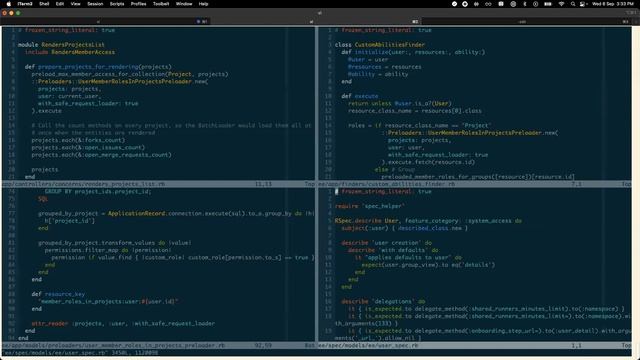Click status line 'user_member_roles_in_projects_preloader.rb' path
This screenshot has height=360, width=640.
pyautogui.click(x=113, y=345)
